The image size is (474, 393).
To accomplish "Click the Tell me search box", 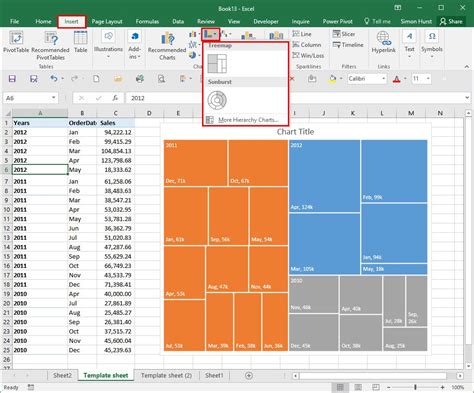I will 377,22.
